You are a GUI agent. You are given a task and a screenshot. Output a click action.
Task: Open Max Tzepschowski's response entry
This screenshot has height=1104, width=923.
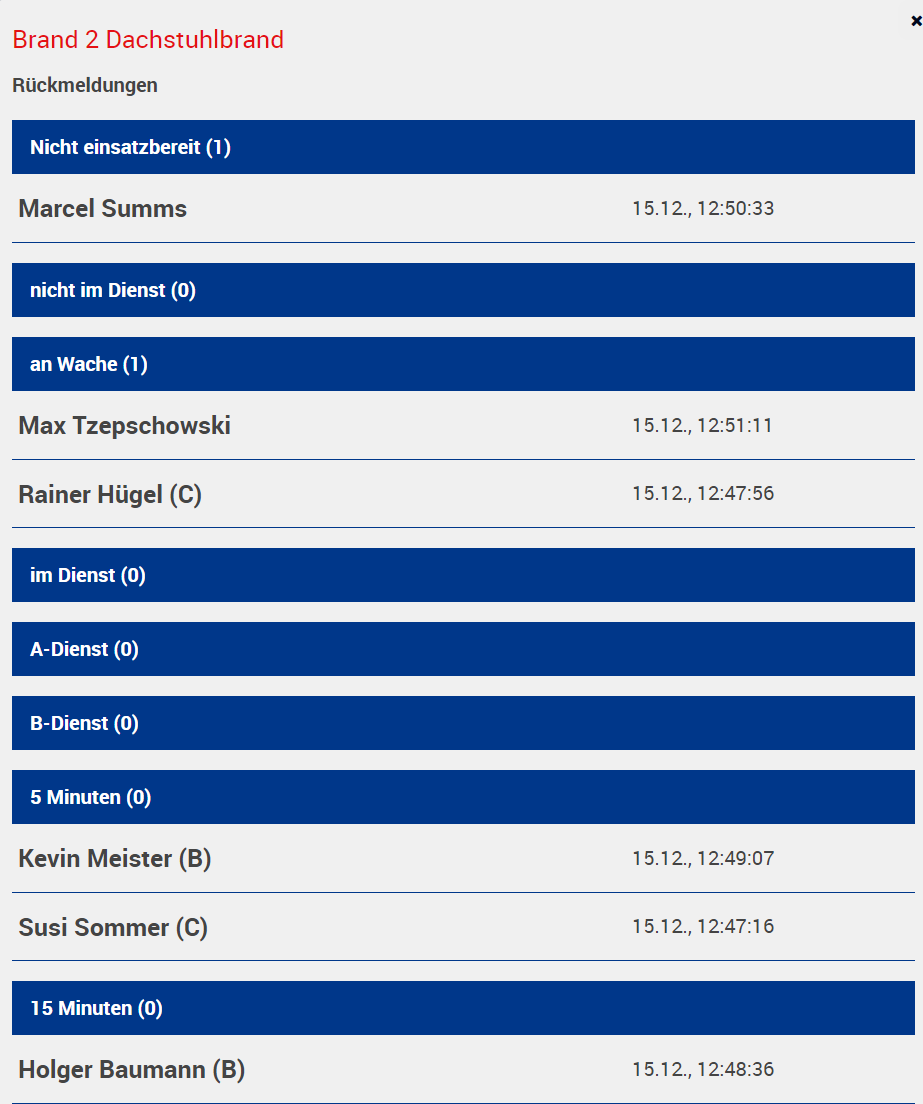pos(125,426)
